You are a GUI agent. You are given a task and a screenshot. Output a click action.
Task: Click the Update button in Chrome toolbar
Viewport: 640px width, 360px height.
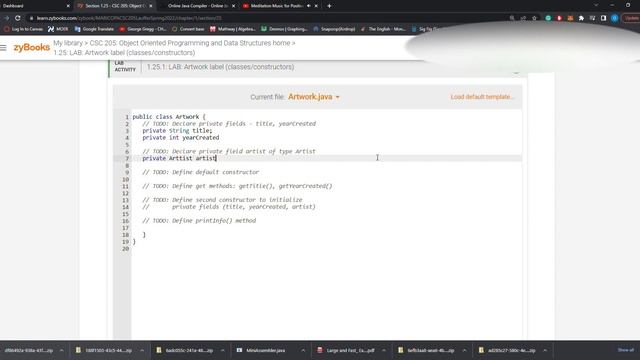[631, 18]
